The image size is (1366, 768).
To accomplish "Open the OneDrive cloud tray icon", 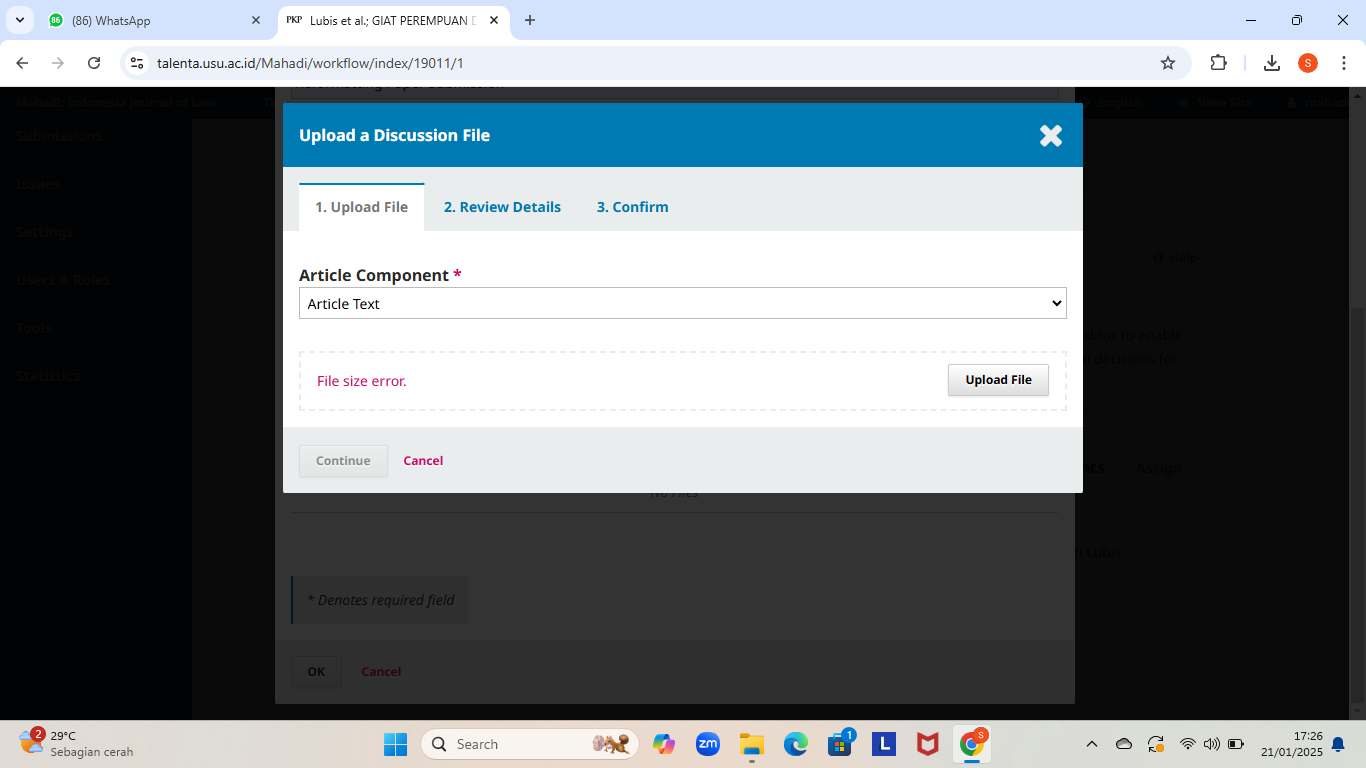I will coord(1124,744).
